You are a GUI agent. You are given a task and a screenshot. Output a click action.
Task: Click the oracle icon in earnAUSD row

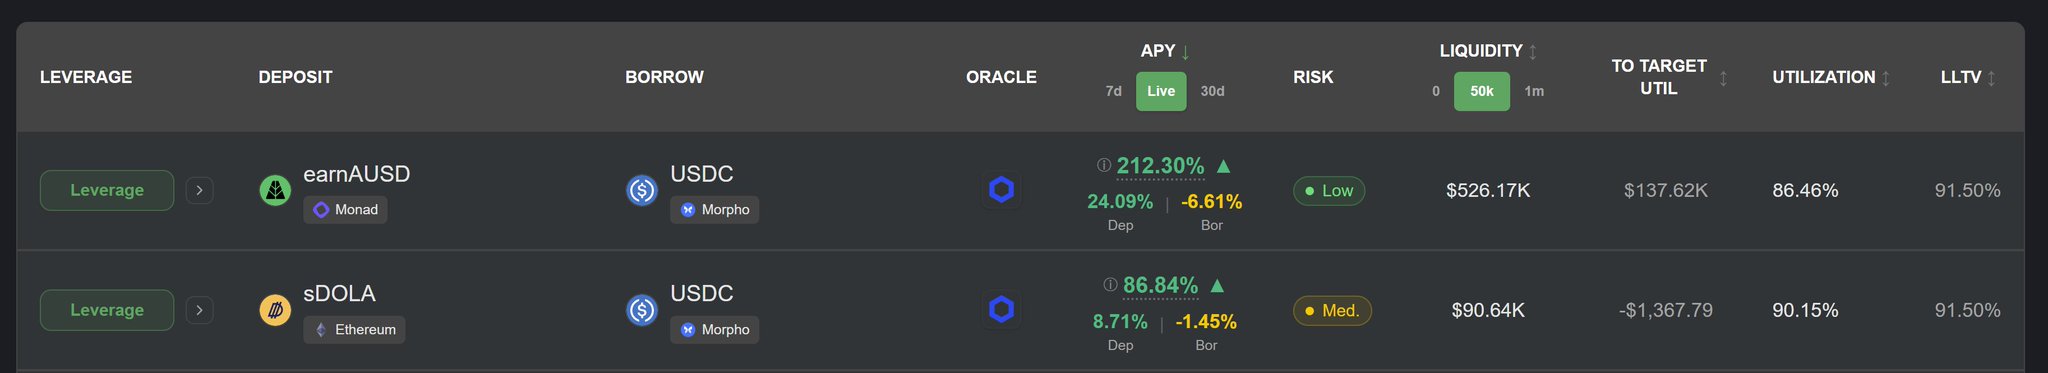pyautogui.click(x=1001, y=190)
